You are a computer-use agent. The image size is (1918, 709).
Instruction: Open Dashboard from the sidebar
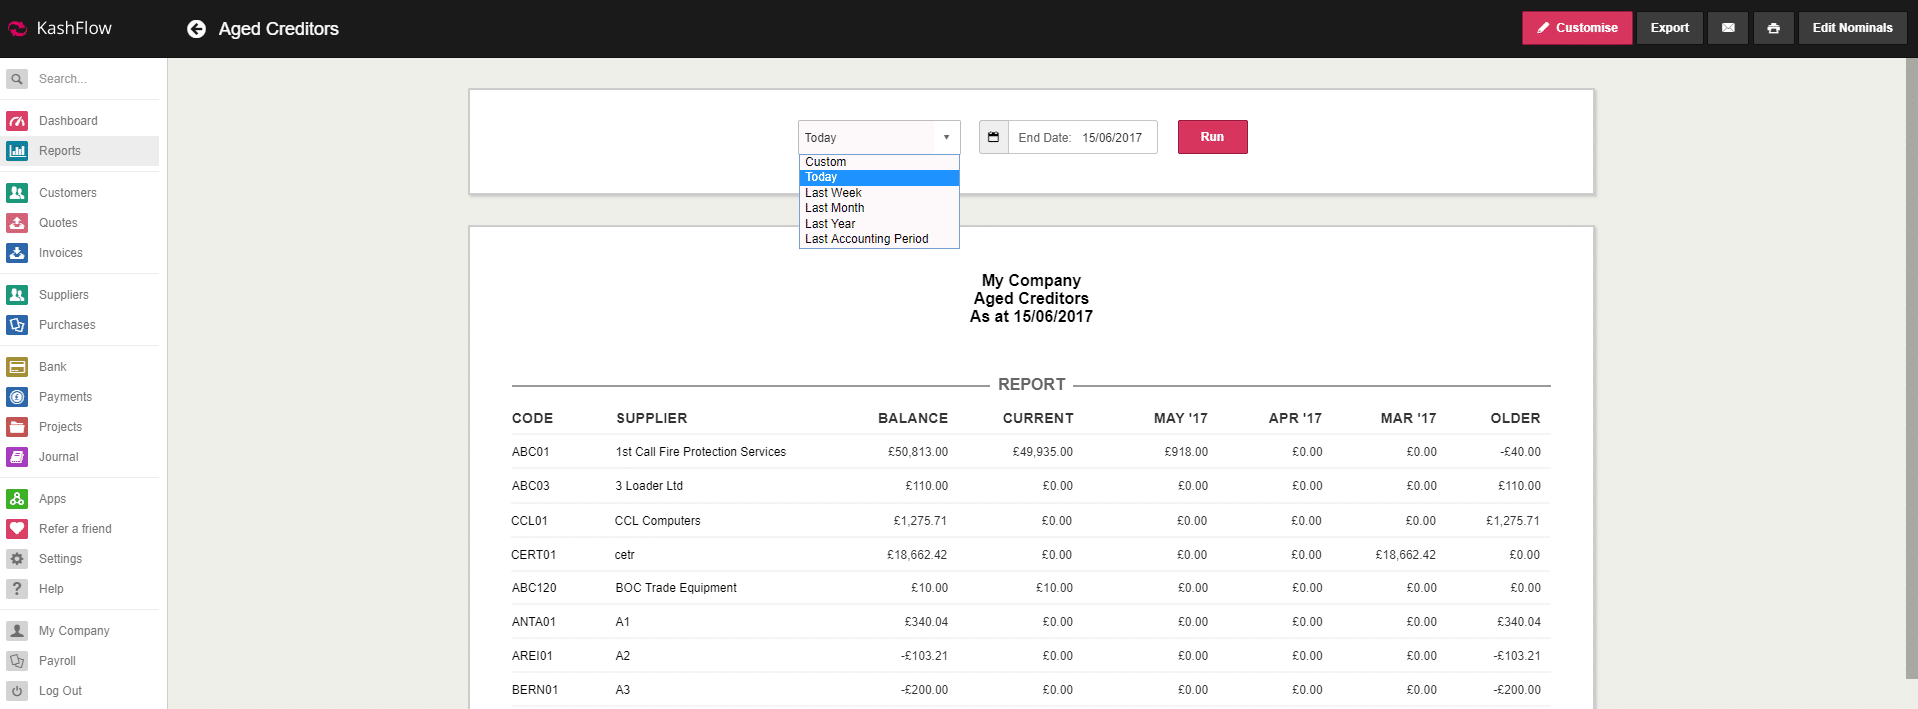pos(68,121)
